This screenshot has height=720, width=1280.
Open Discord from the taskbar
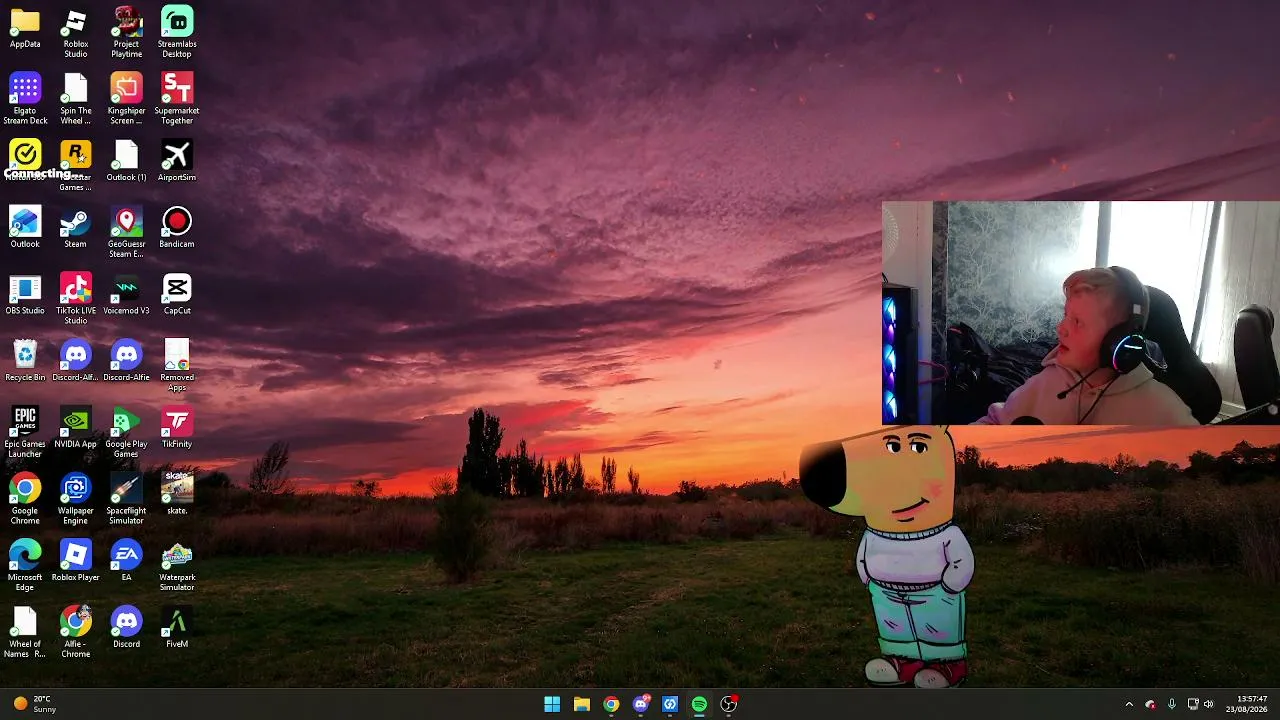pyautogui.click(x=641, y=704)
